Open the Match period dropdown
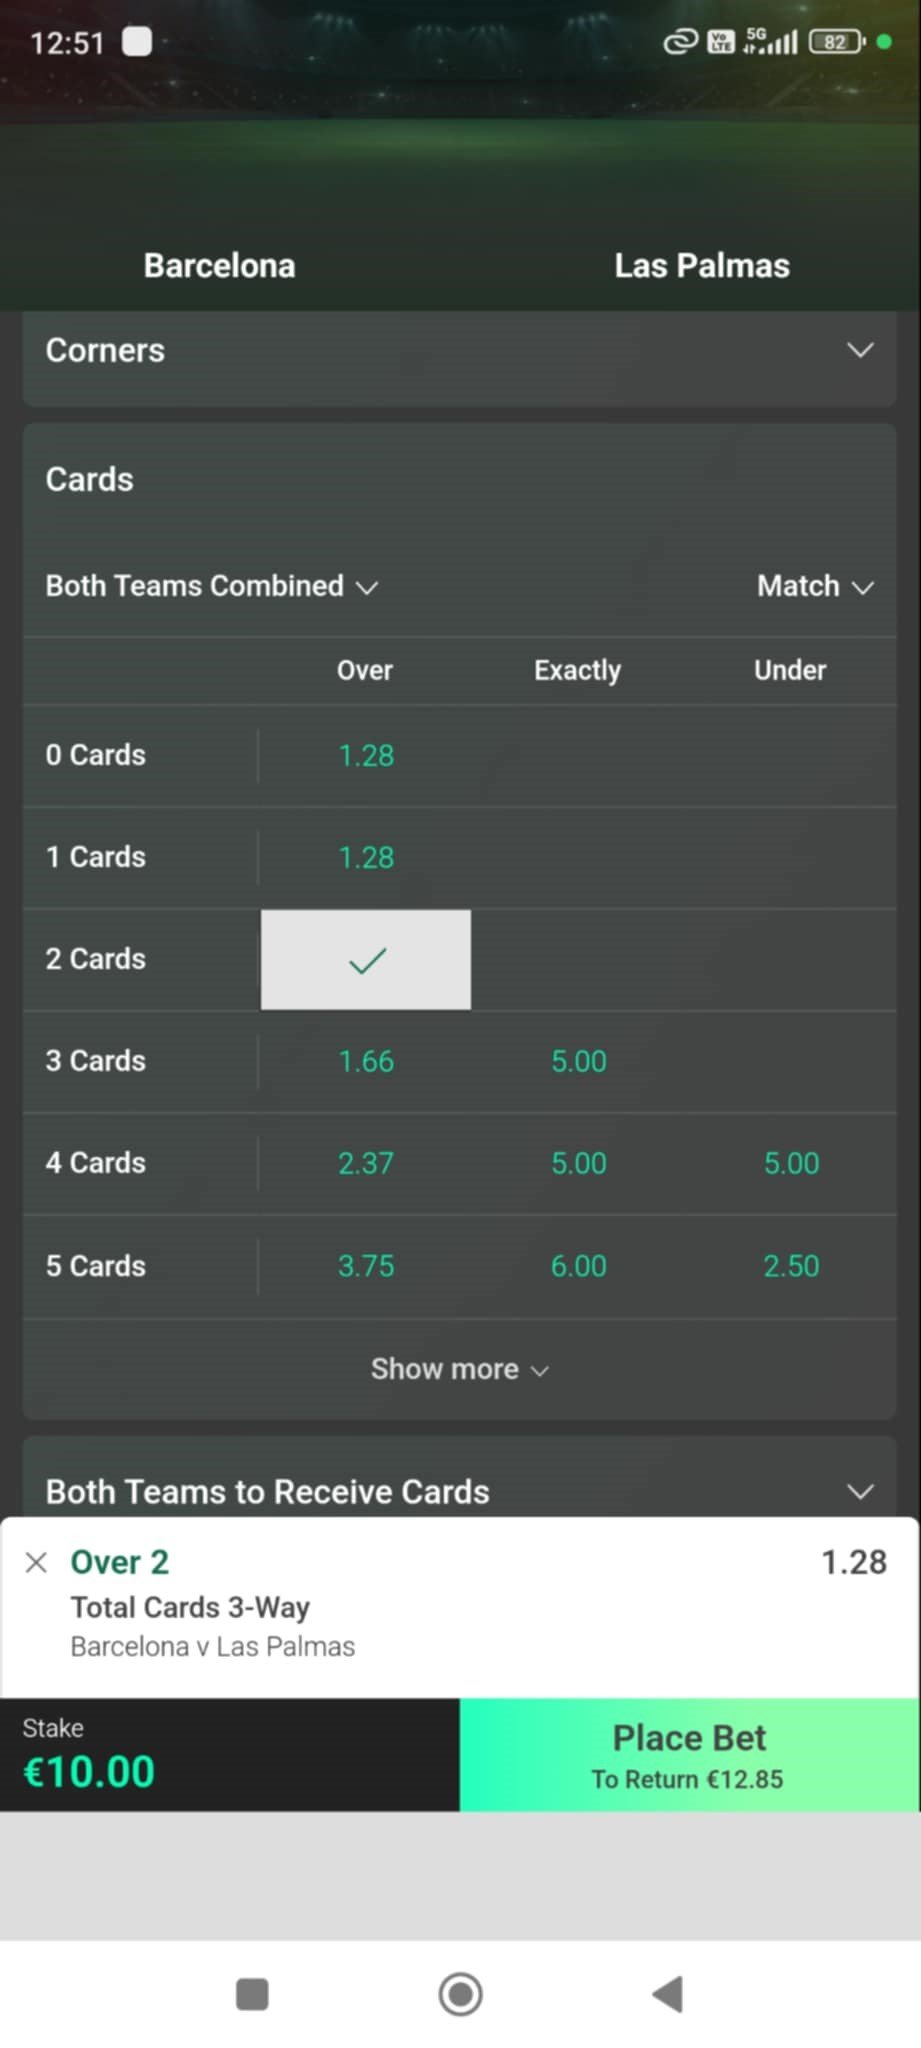 815,586
